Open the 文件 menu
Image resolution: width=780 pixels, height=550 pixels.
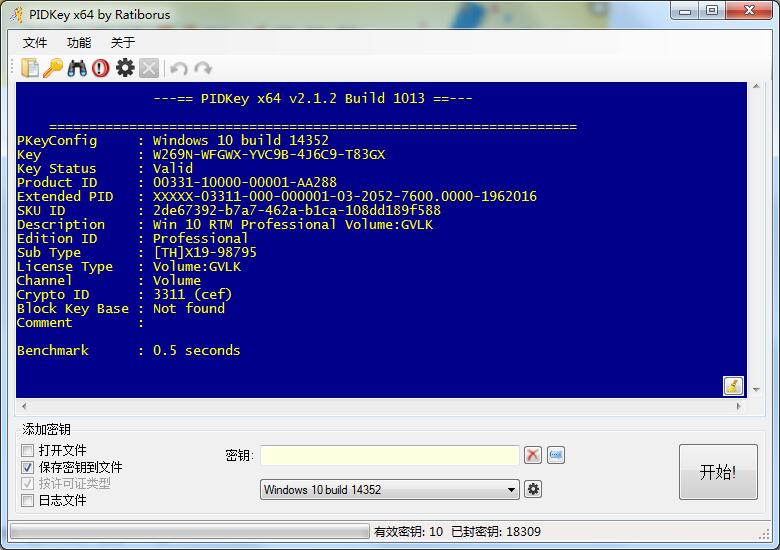[x=35, y=43]
